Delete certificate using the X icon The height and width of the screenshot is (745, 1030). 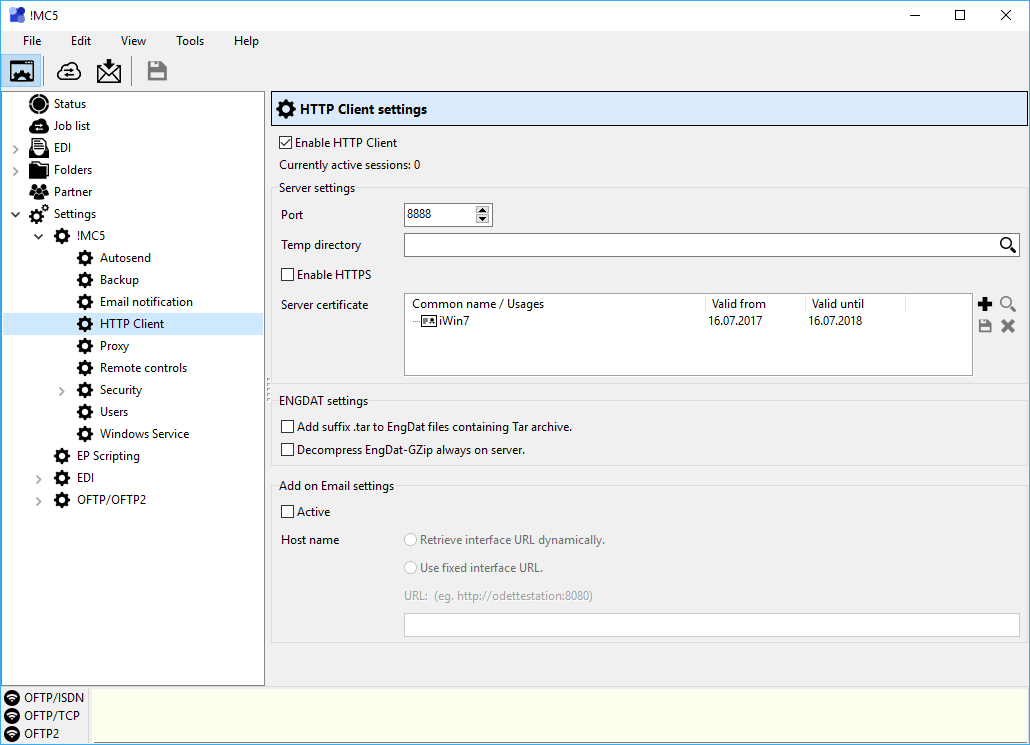[1008, 326]
